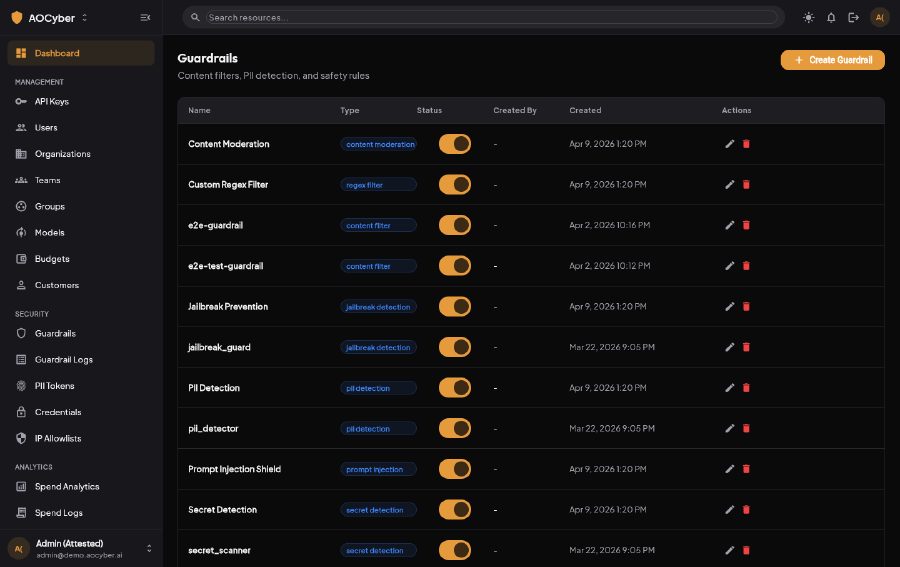Select Guardrails in Security section

coord(81,333)
